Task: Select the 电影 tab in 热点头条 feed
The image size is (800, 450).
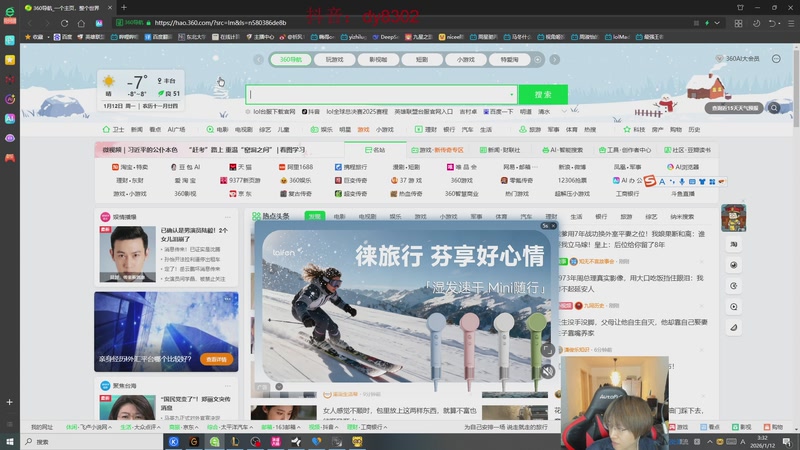Action: pyautogui.click(x=339, y=217)
